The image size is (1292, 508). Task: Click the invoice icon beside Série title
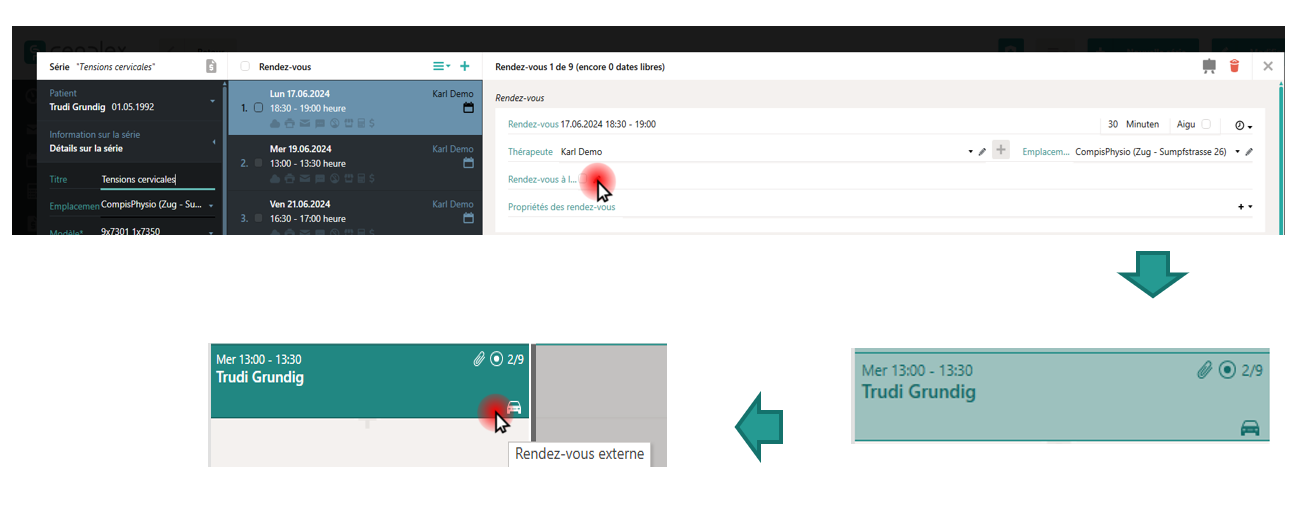pos(211,66)
